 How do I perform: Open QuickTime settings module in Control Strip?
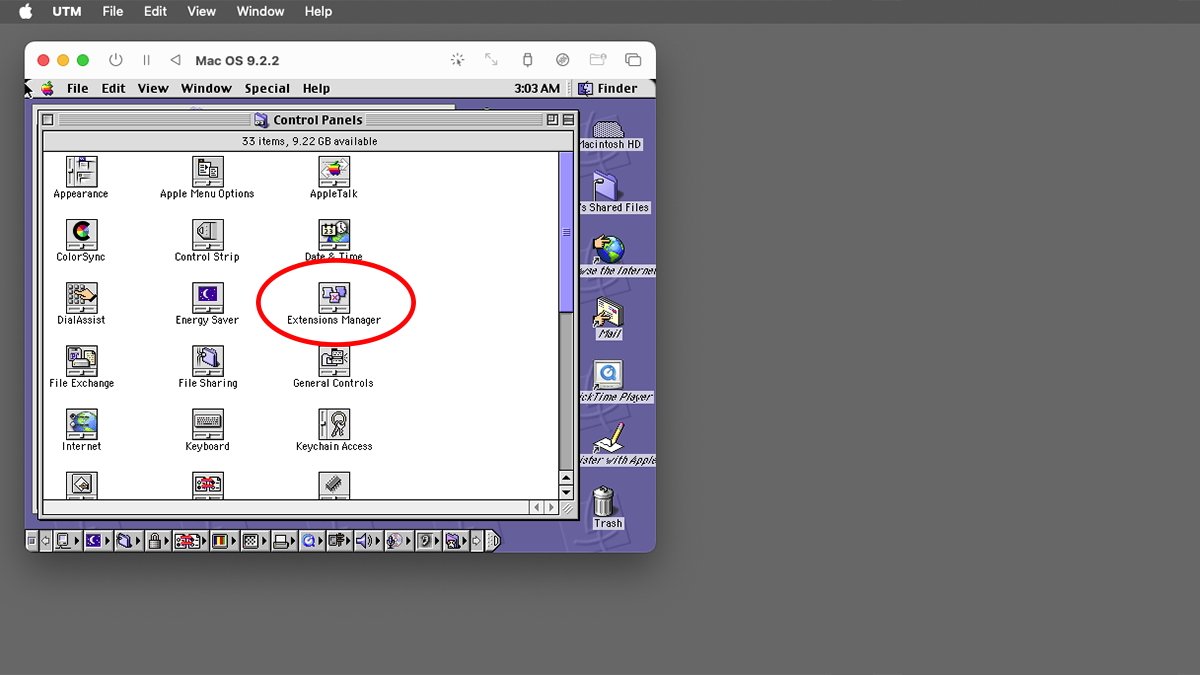(311, 541)
